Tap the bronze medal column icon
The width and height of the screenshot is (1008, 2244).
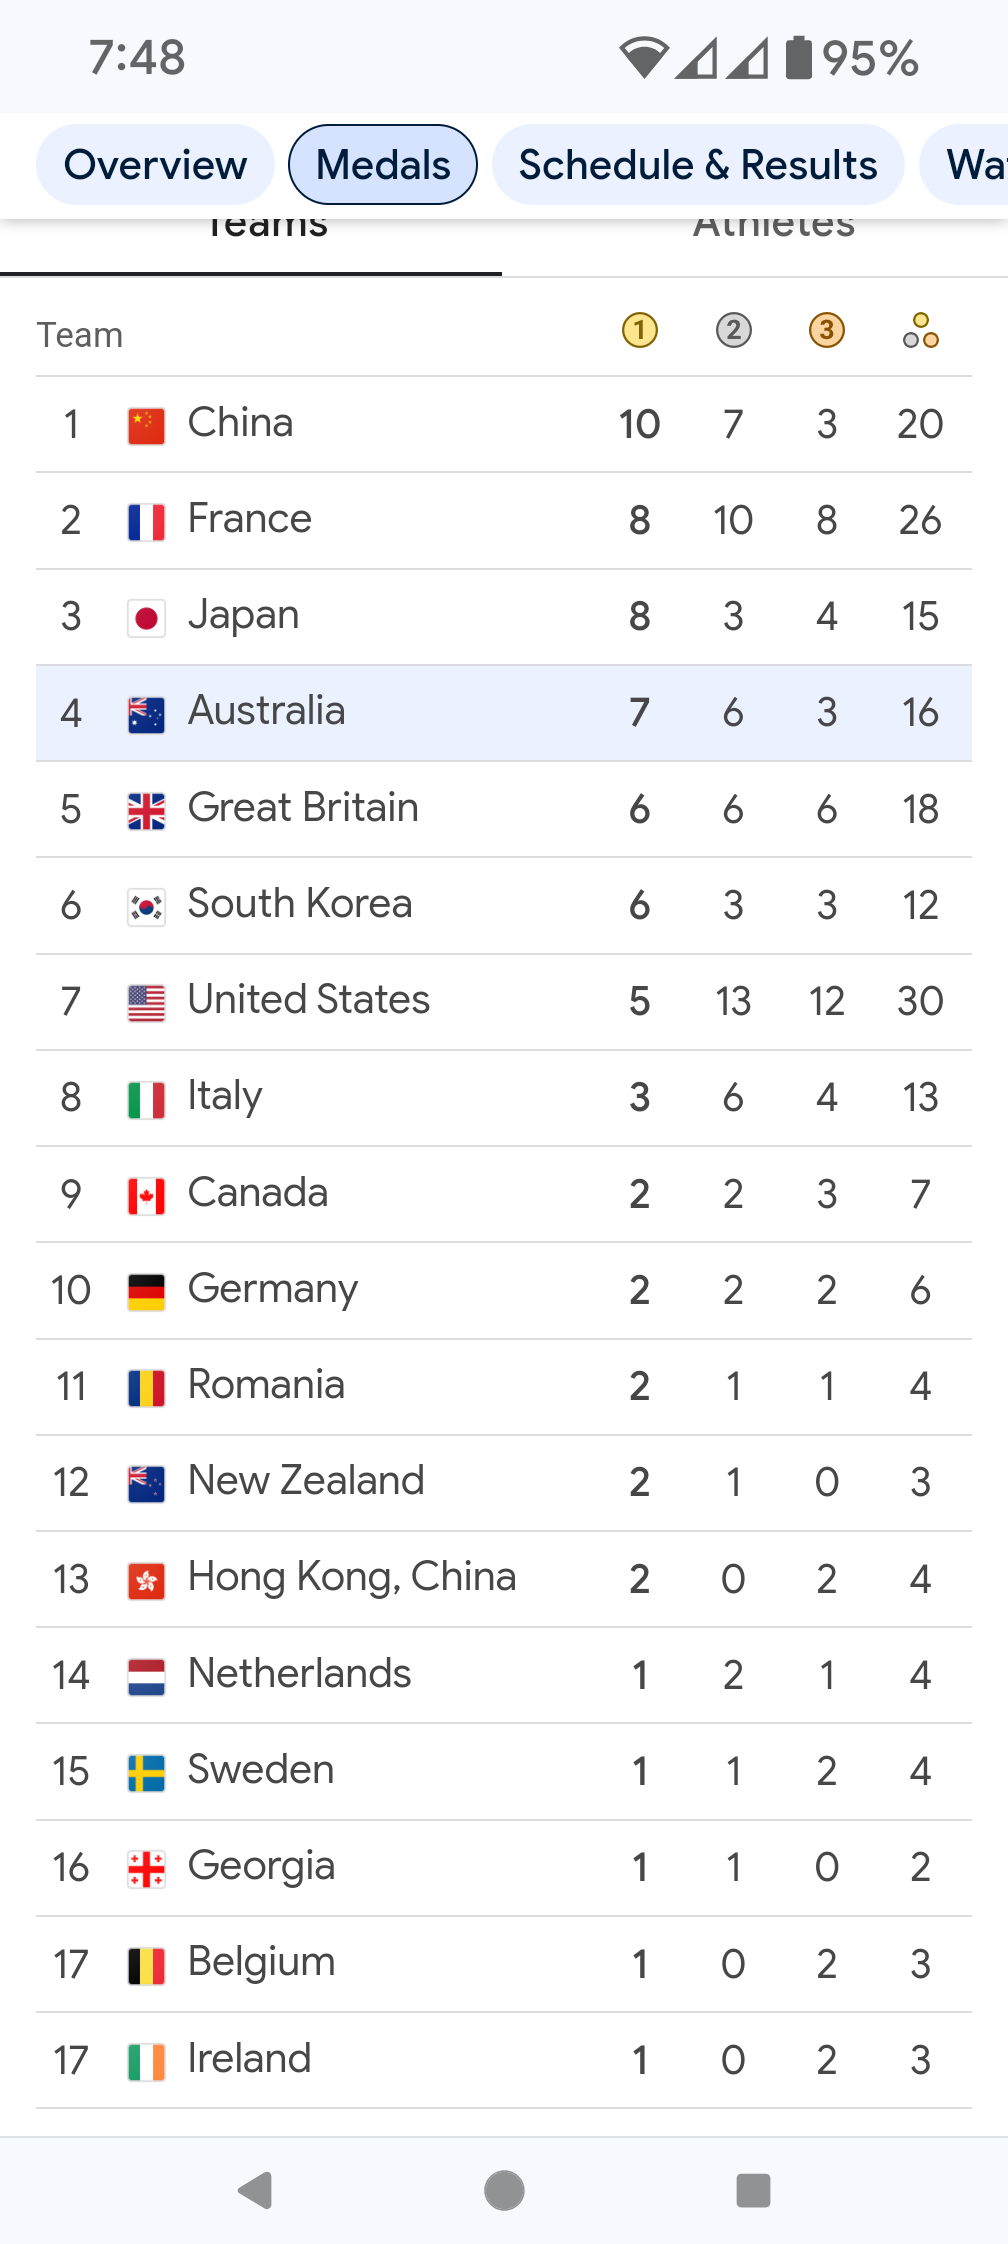click(x=827, y=330)
